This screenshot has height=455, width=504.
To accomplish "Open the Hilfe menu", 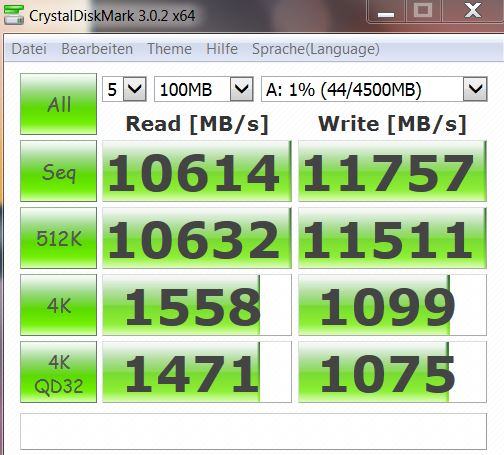I will pyautogui.click(x=222, y=49).
